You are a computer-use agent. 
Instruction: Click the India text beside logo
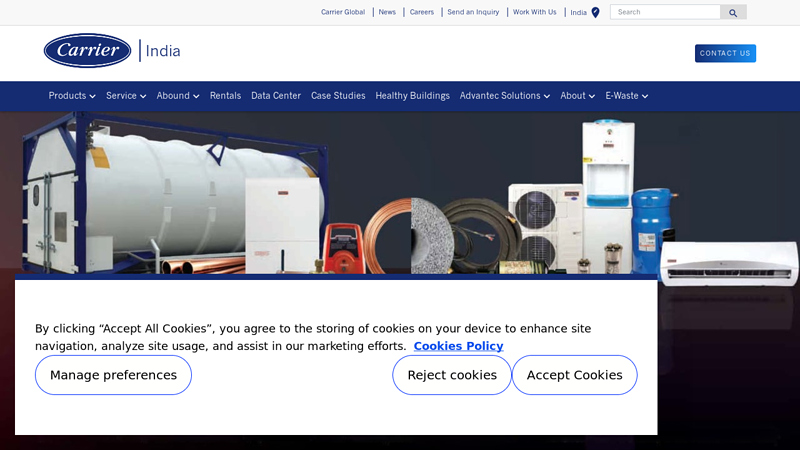tap(163, 51)
